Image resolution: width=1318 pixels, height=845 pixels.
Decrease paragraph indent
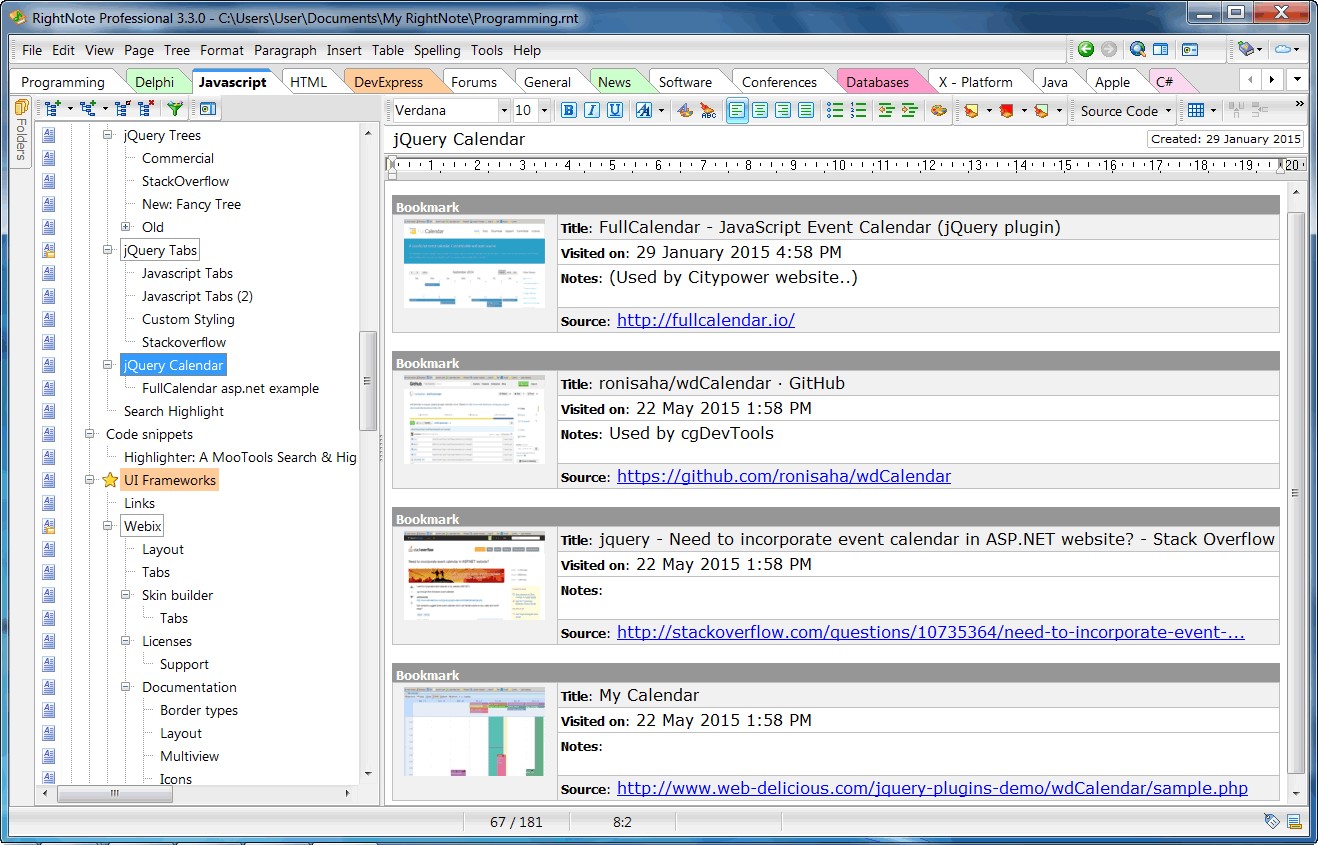tap(886, 111)
